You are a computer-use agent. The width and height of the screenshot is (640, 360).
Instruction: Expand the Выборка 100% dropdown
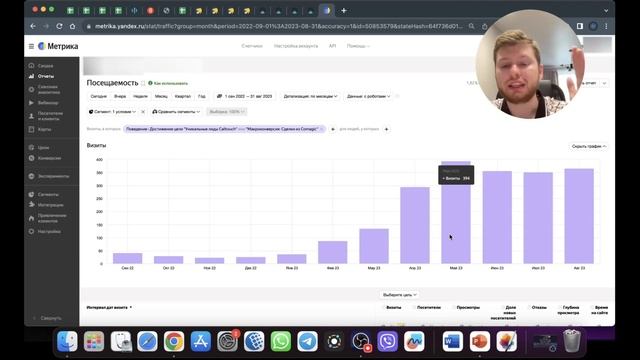pyautogui.click(x=227, y=111)
